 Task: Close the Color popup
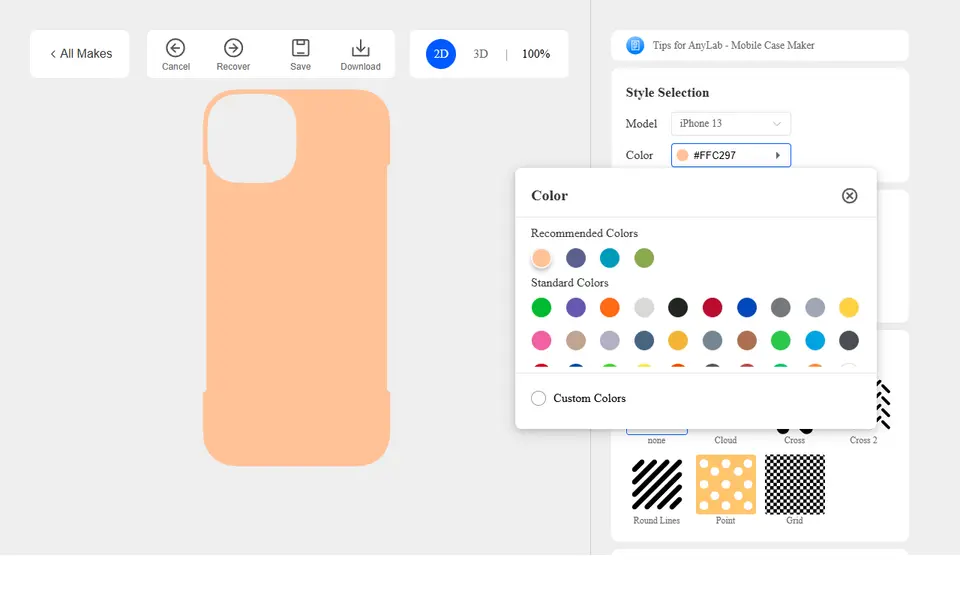pyautogui.click(x=849, y=196)
